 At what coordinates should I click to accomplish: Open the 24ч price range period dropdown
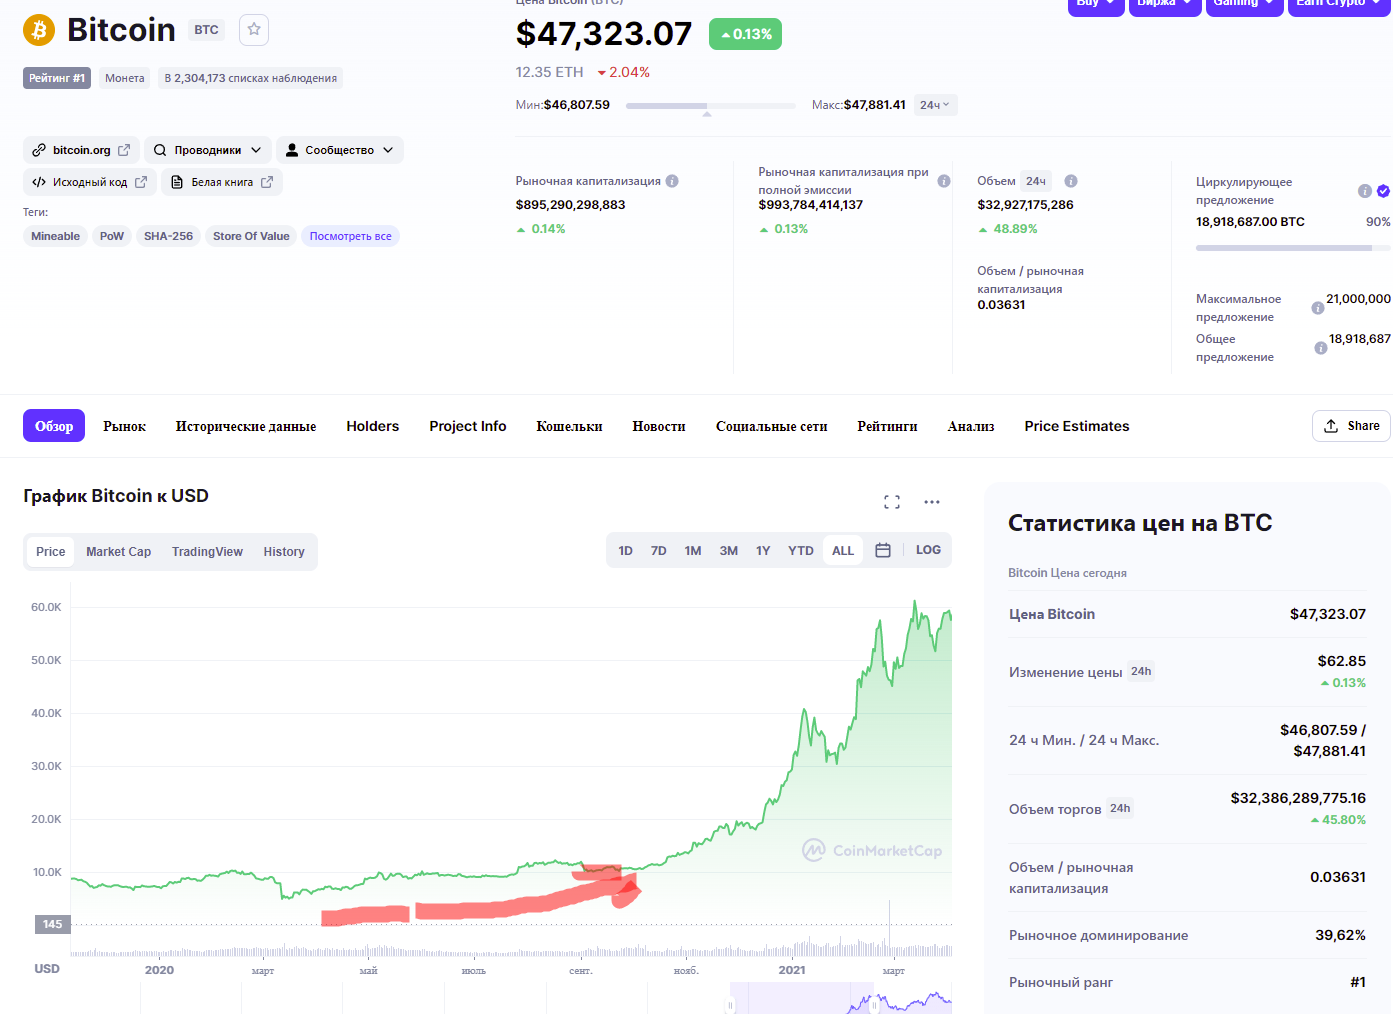tap(935, 105)
